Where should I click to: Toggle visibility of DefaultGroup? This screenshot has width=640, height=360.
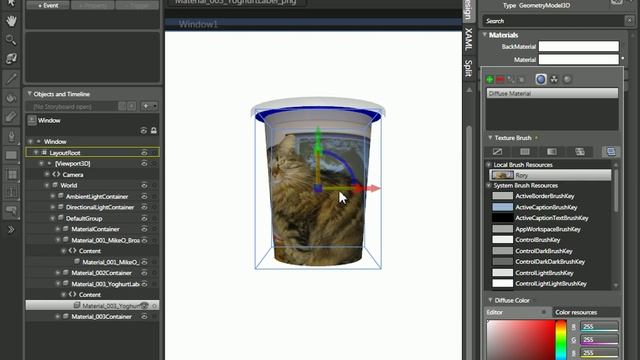(x=144, y=218)
